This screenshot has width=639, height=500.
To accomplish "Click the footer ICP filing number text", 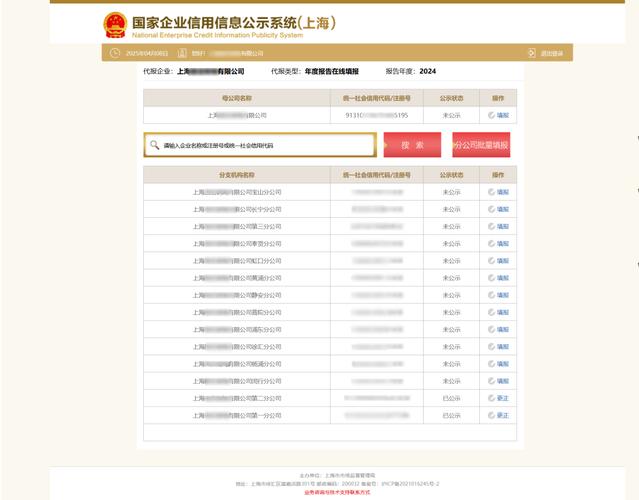I will (410, 484).
